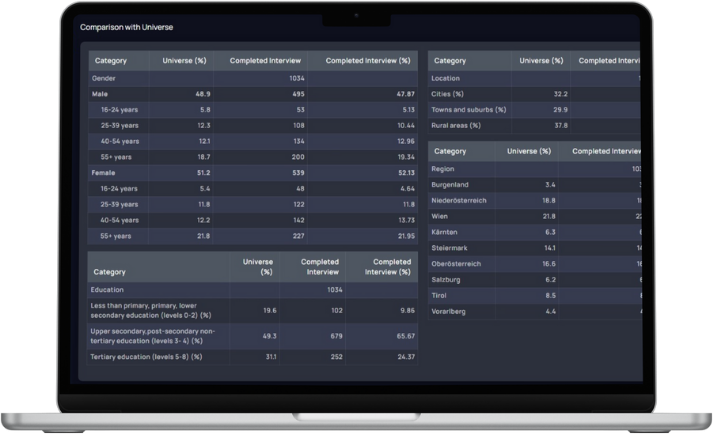Sort by Universe (%) in Region table
This screenshot has height=434, width=713.
(x=529, y=151)
